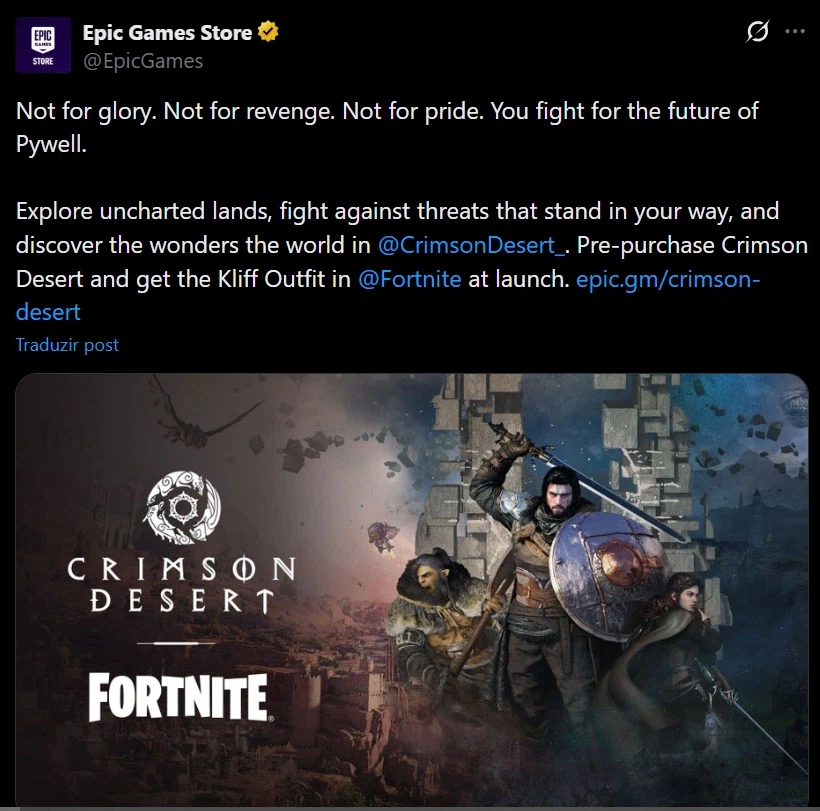
Task: Open the @CrimsonDesert_ mention
Action: pyautogui.click(x=471, y=245)
